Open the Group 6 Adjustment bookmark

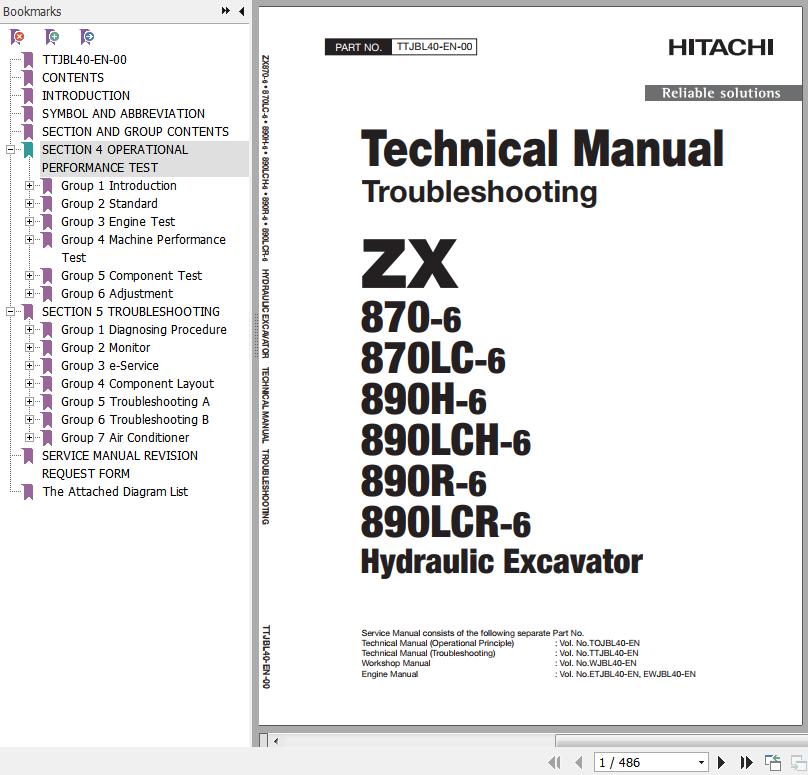pyautogui.click(x=117, y=294)
